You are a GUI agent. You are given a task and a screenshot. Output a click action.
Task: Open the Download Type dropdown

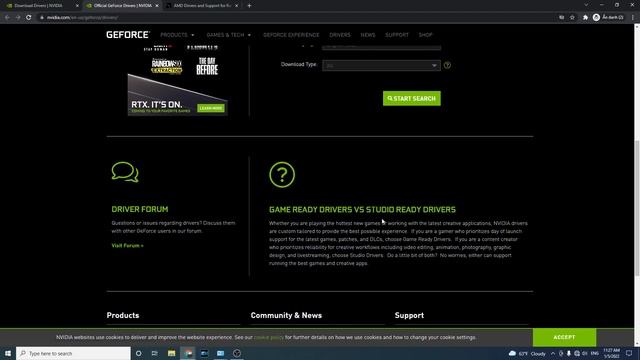(381, 65)
